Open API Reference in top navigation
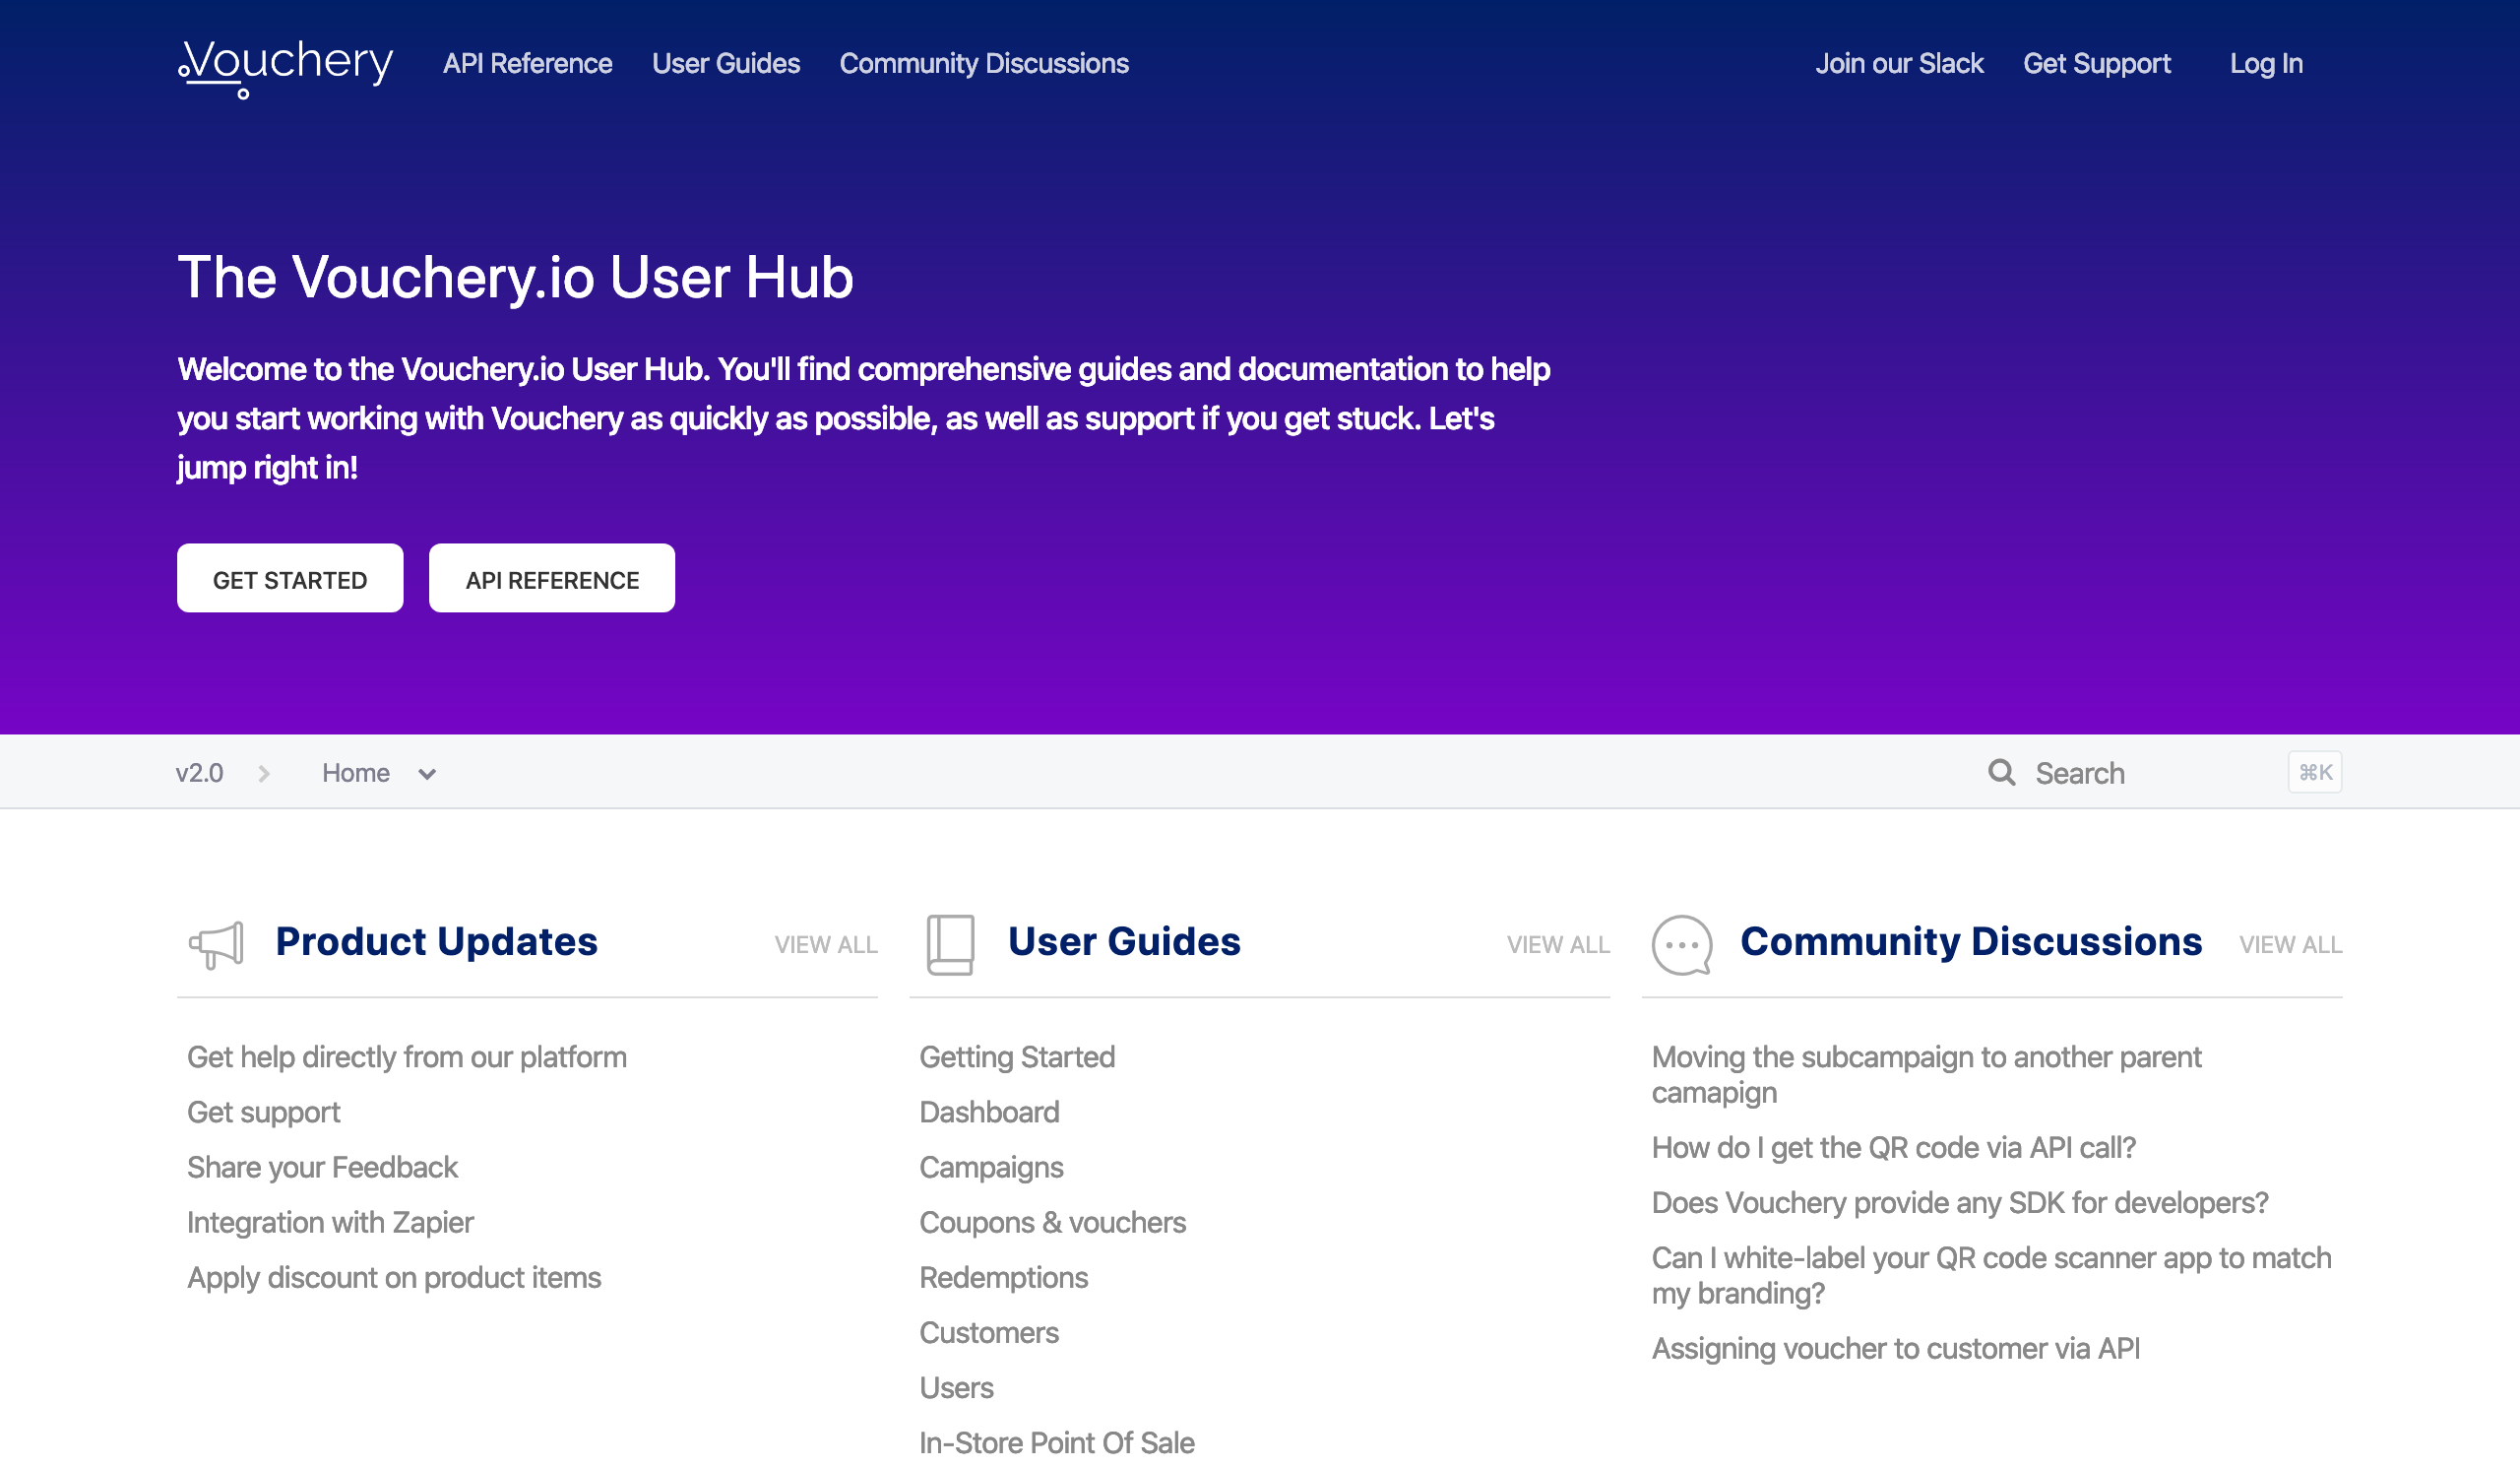Viewport: 2520px width, 1467px height. click(527, 64)
